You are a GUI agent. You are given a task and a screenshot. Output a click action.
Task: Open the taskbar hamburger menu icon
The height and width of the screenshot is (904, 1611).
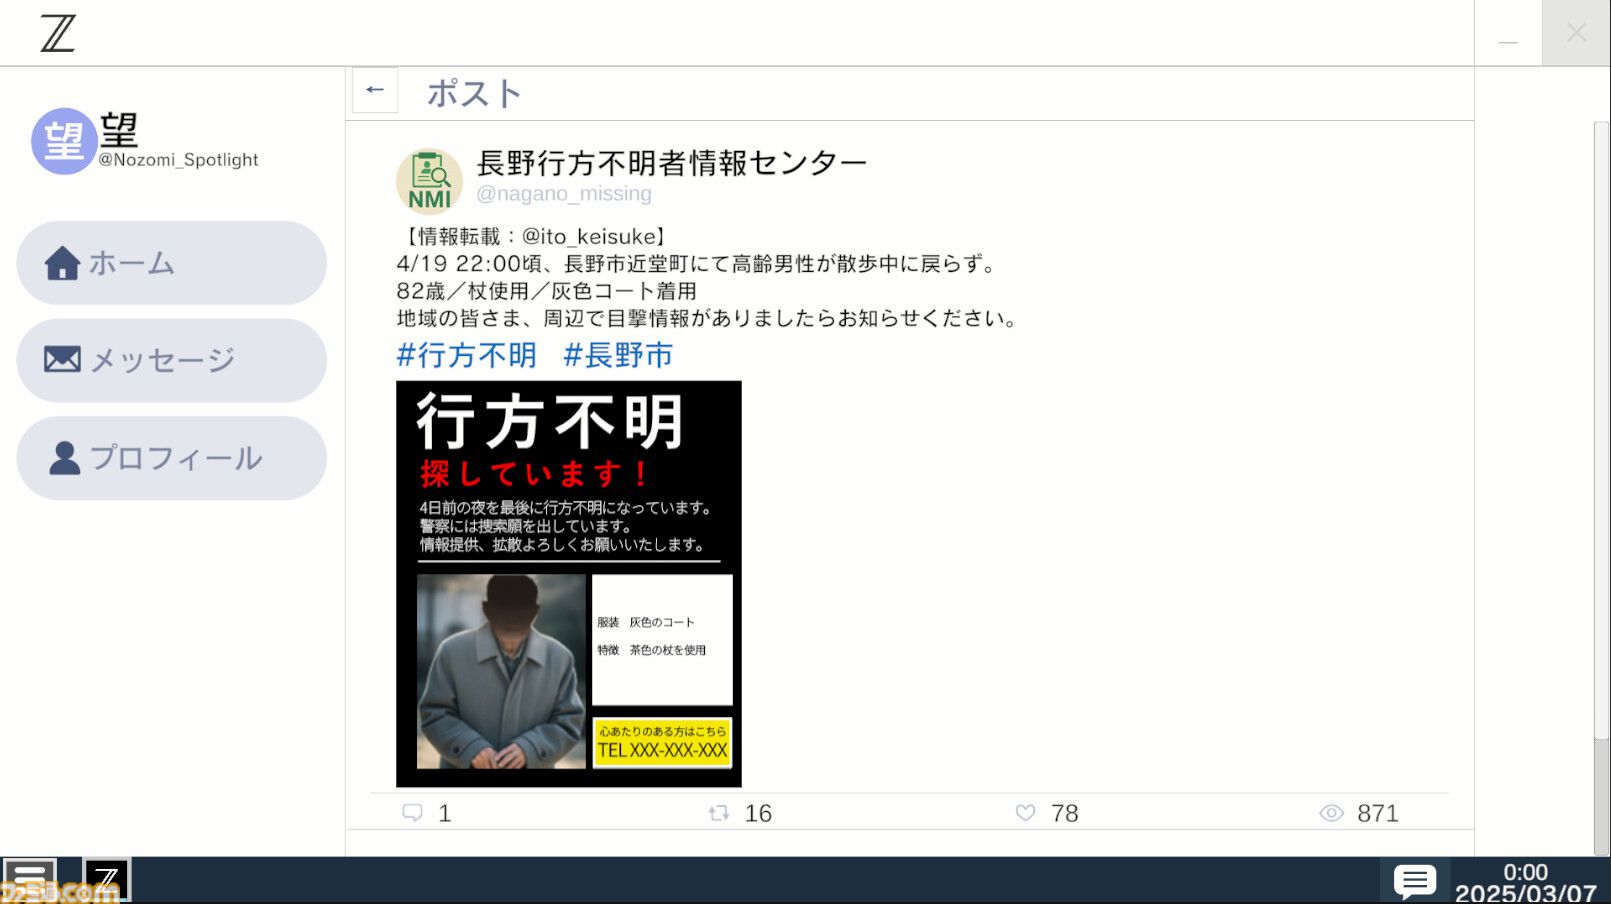[x=28, y=880]
